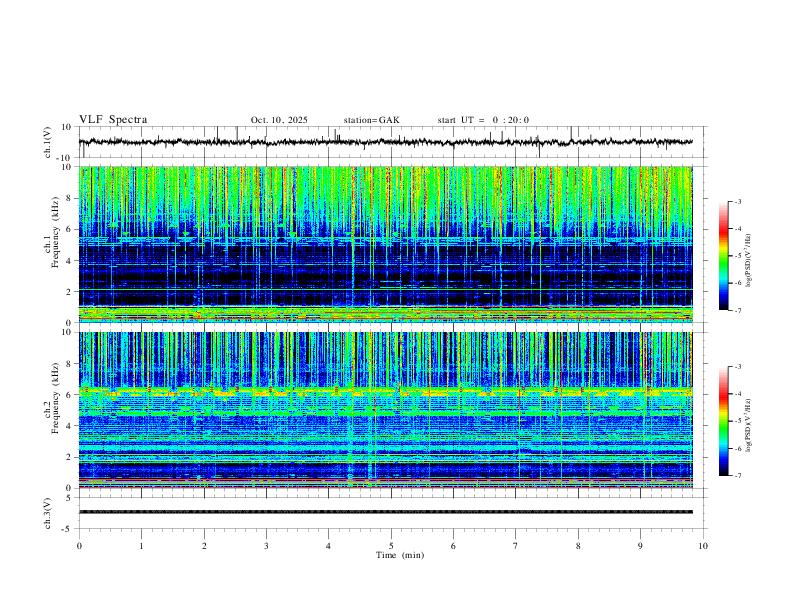Click the "Time (min)" axis title
Image resolution: width=792 pixels, height=612 pixels.
(x=400, y=555)
